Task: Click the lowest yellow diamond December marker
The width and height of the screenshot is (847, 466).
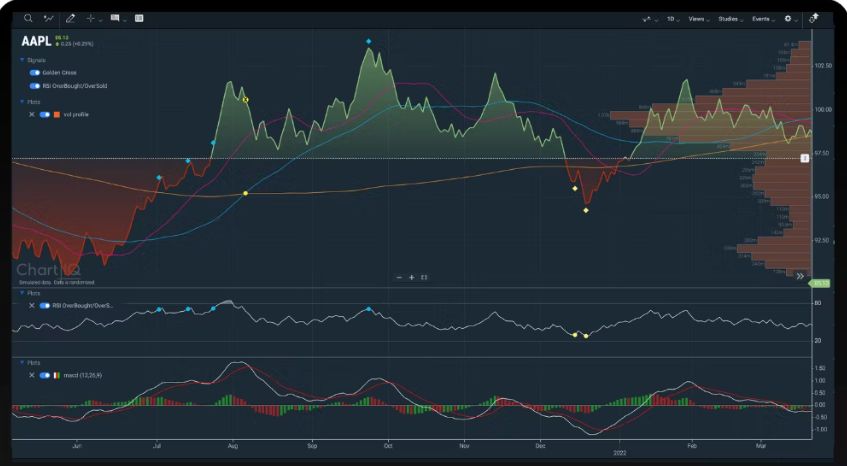Action: [586, 211]
